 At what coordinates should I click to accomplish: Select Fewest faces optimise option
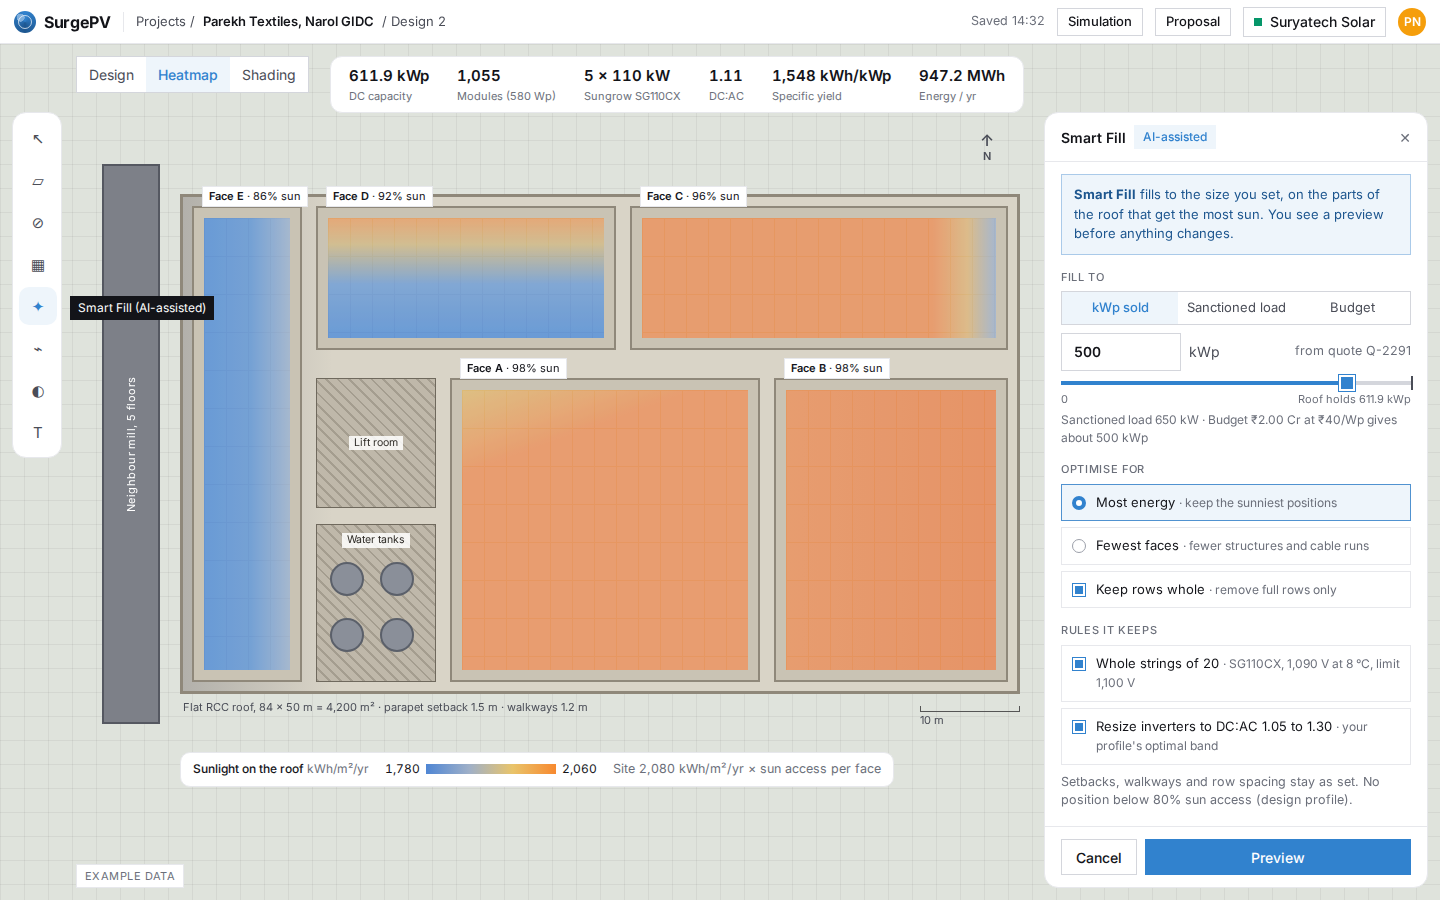point(1236,546)
